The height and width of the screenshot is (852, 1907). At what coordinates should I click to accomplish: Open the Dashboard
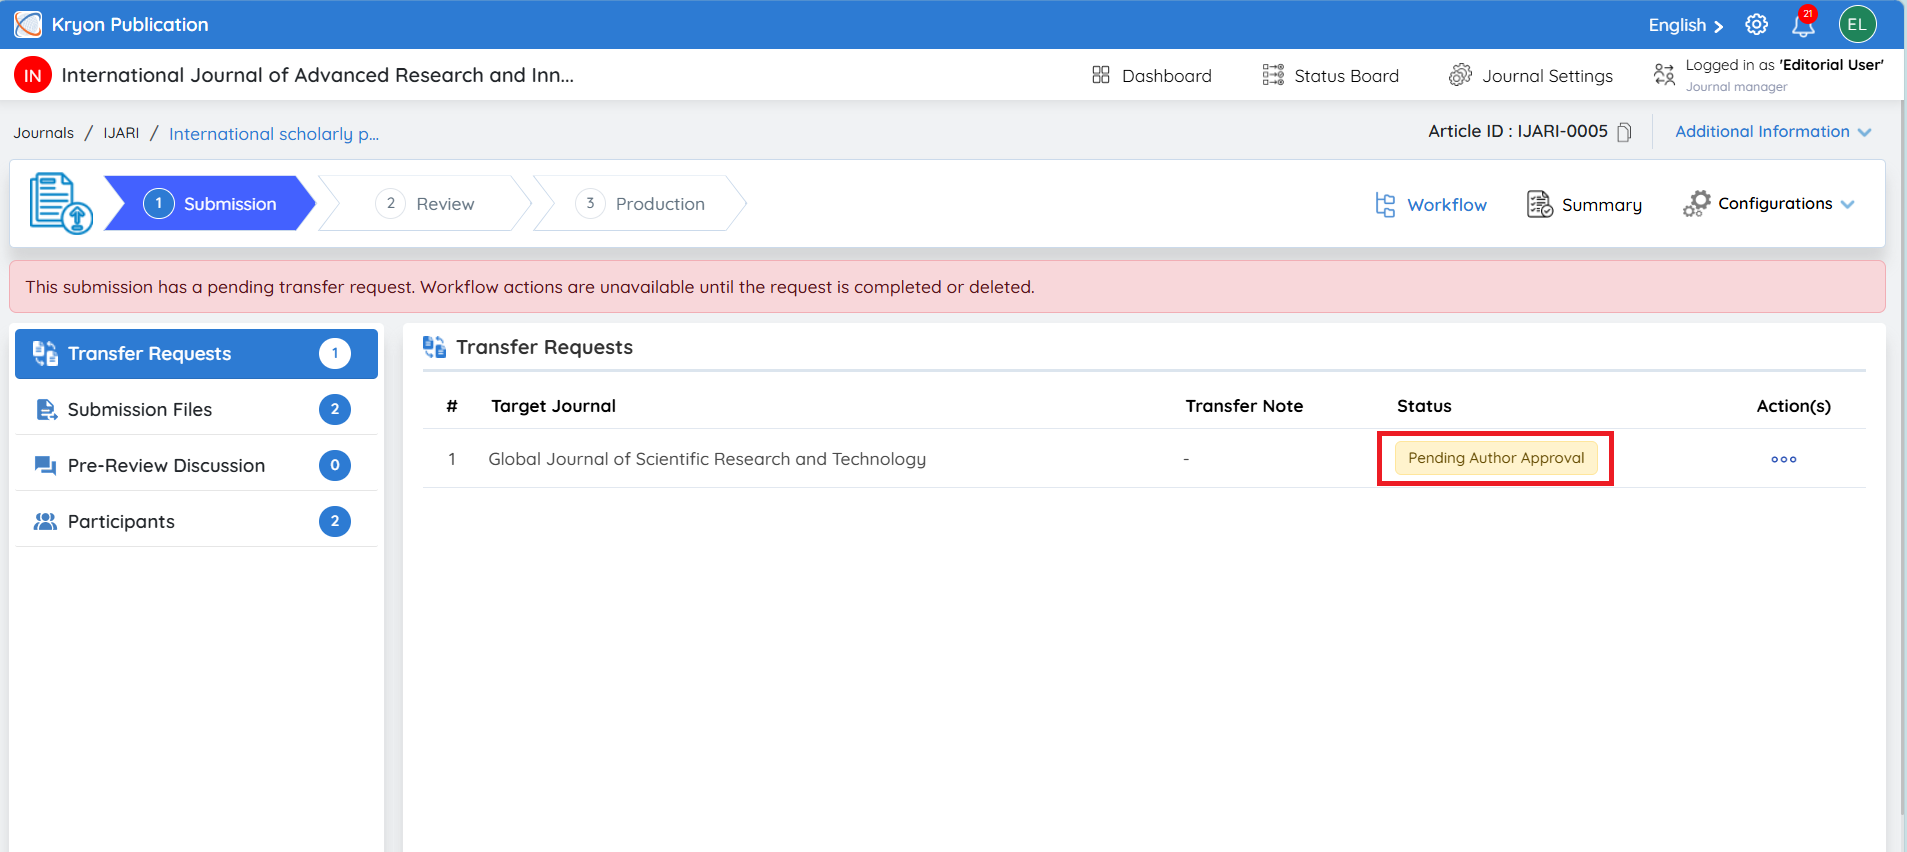1151,75
